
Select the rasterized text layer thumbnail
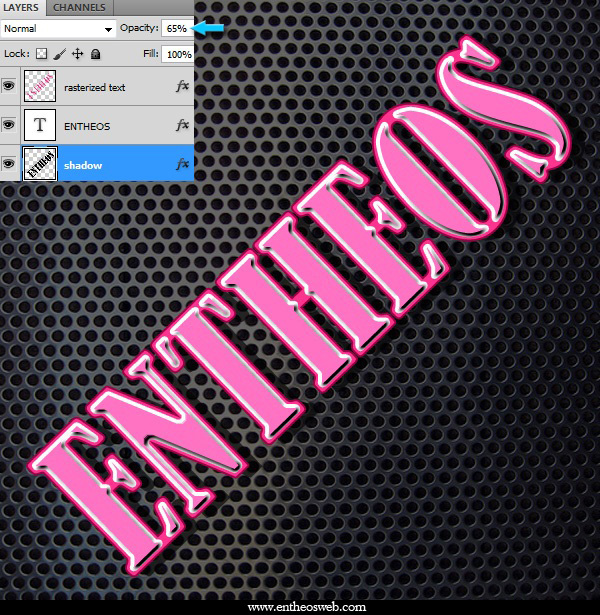coord(40,86)
